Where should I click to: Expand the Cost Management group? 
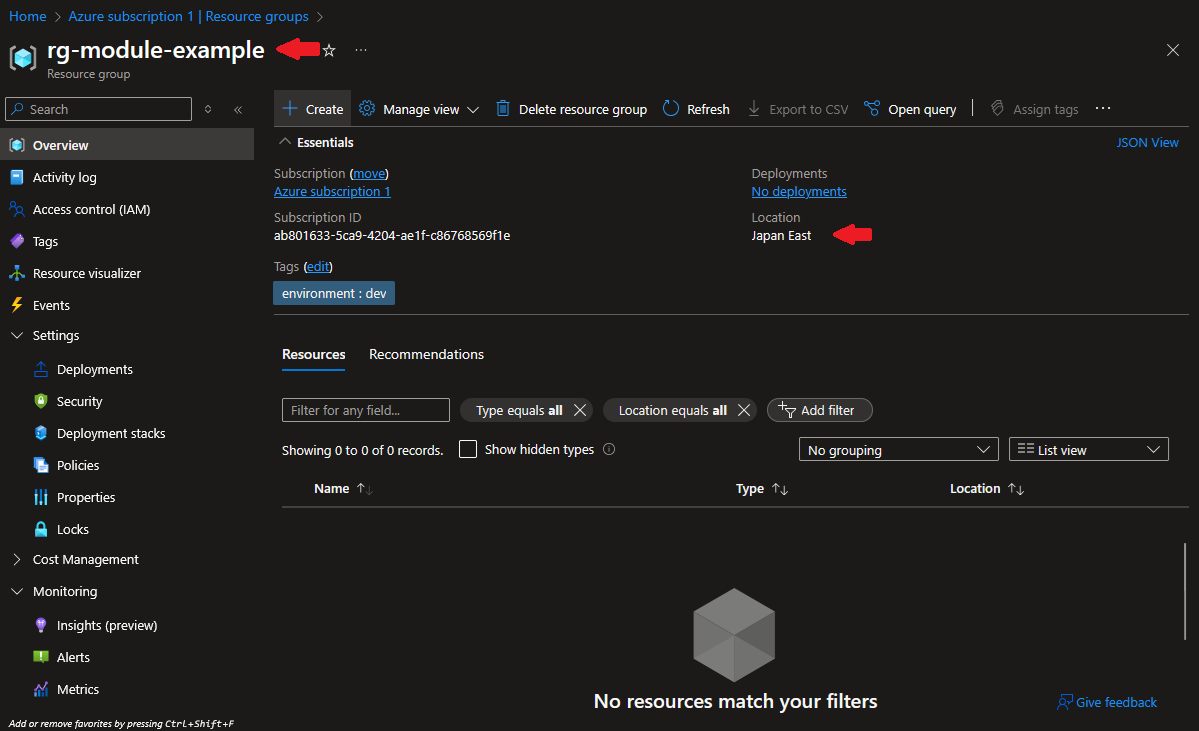(17, 560)
